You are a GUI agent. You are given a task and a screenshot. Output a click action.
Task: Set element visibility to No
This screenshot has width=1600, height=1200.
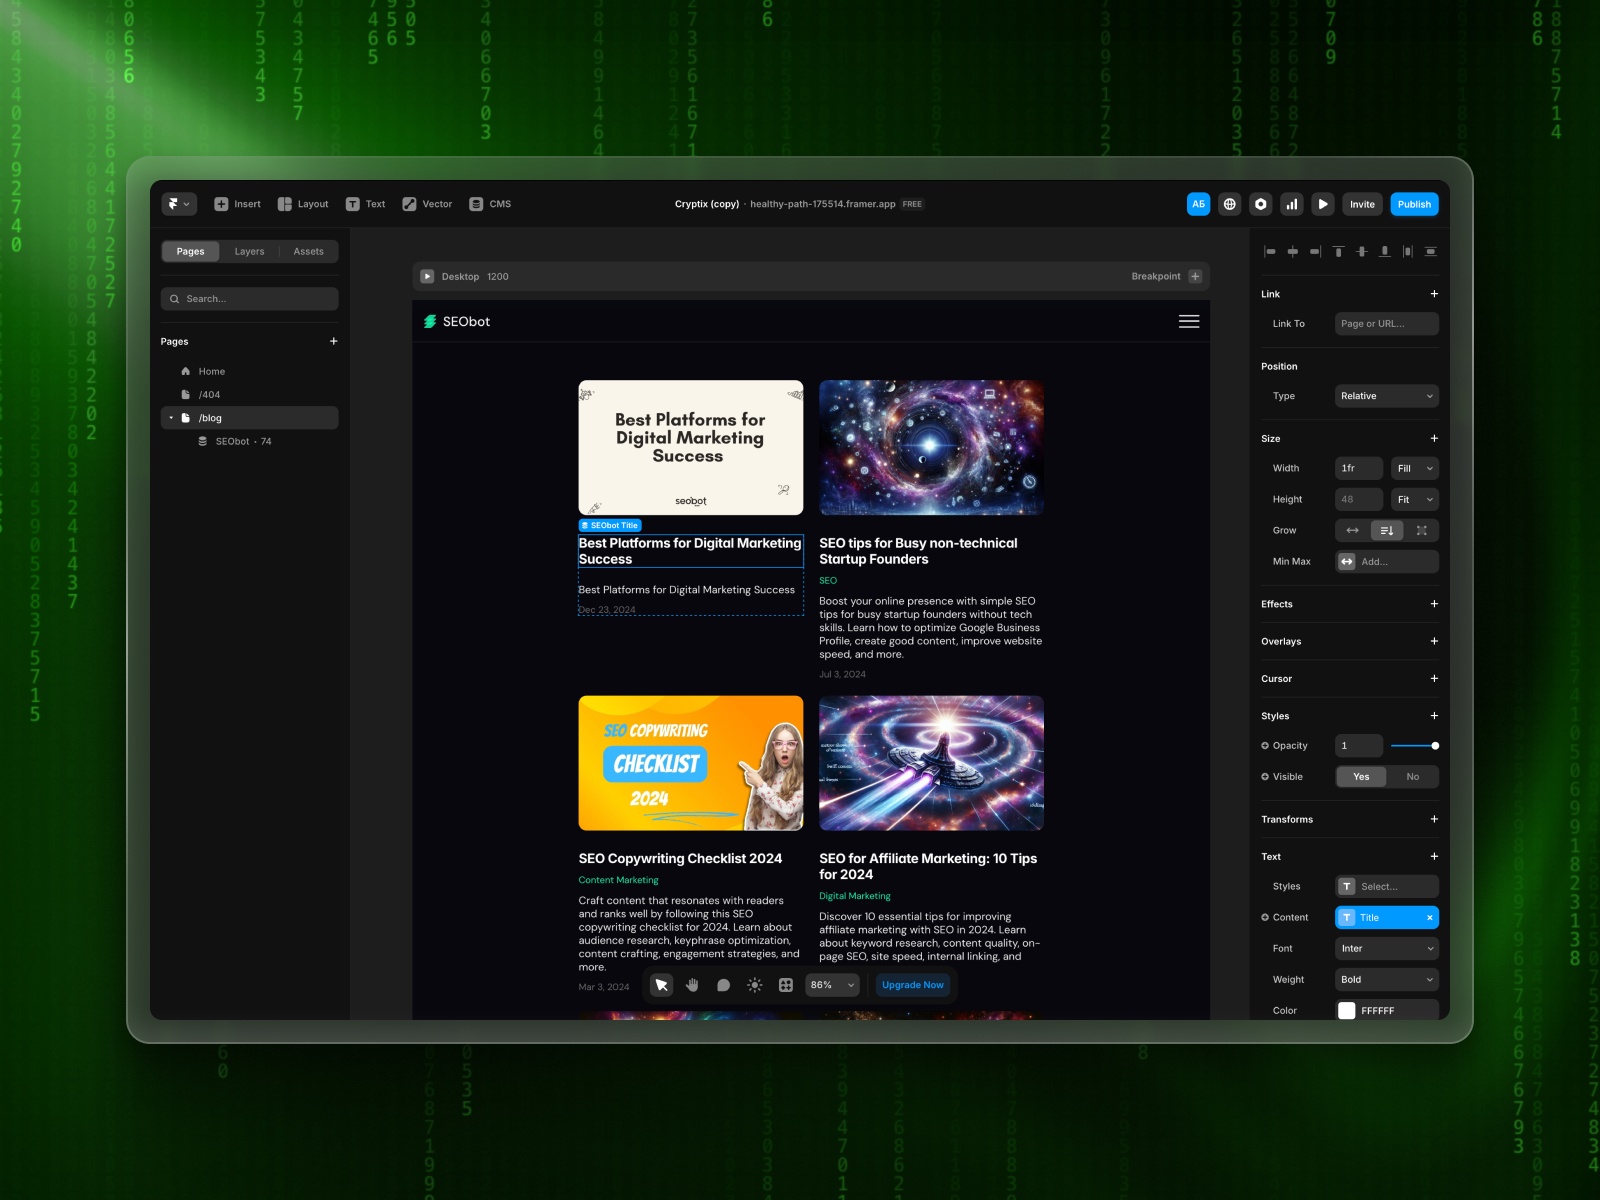click(1413, 776)
